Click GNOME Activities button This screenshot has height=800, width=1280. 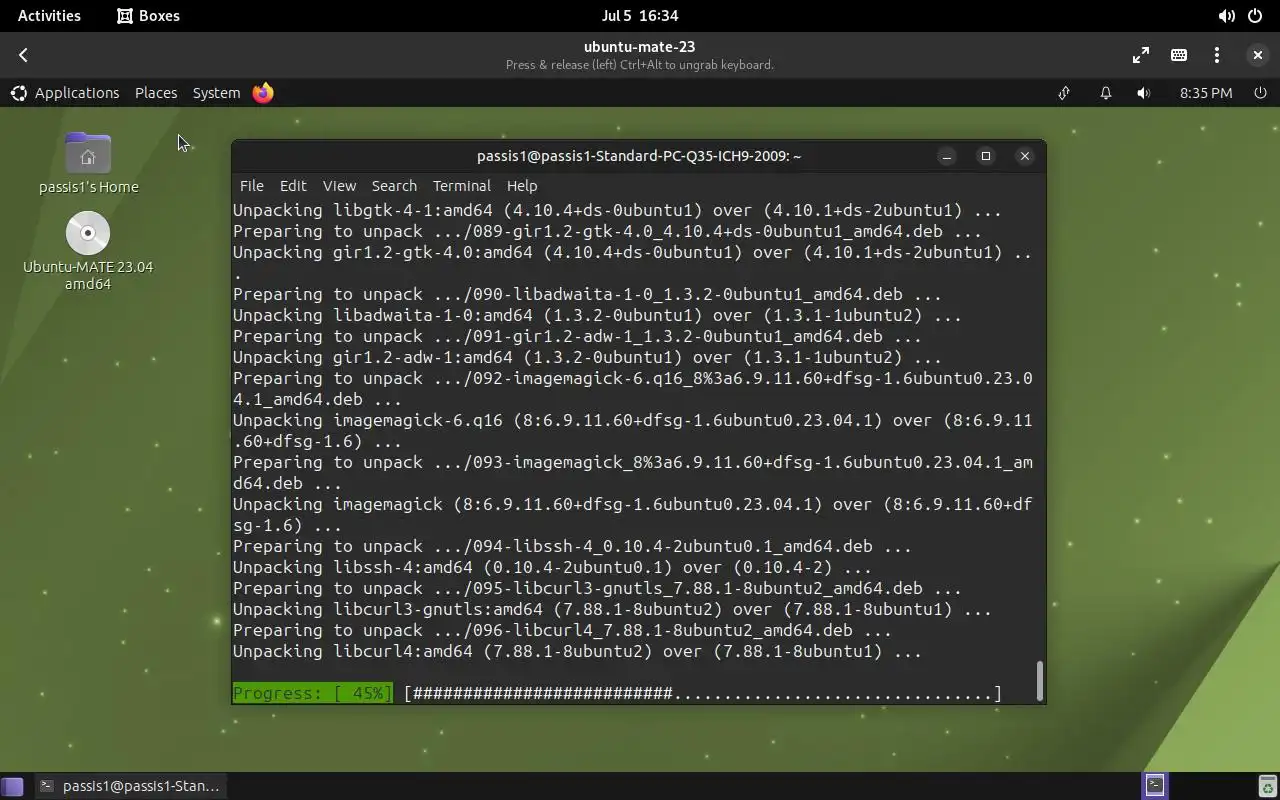pos(49,16)
